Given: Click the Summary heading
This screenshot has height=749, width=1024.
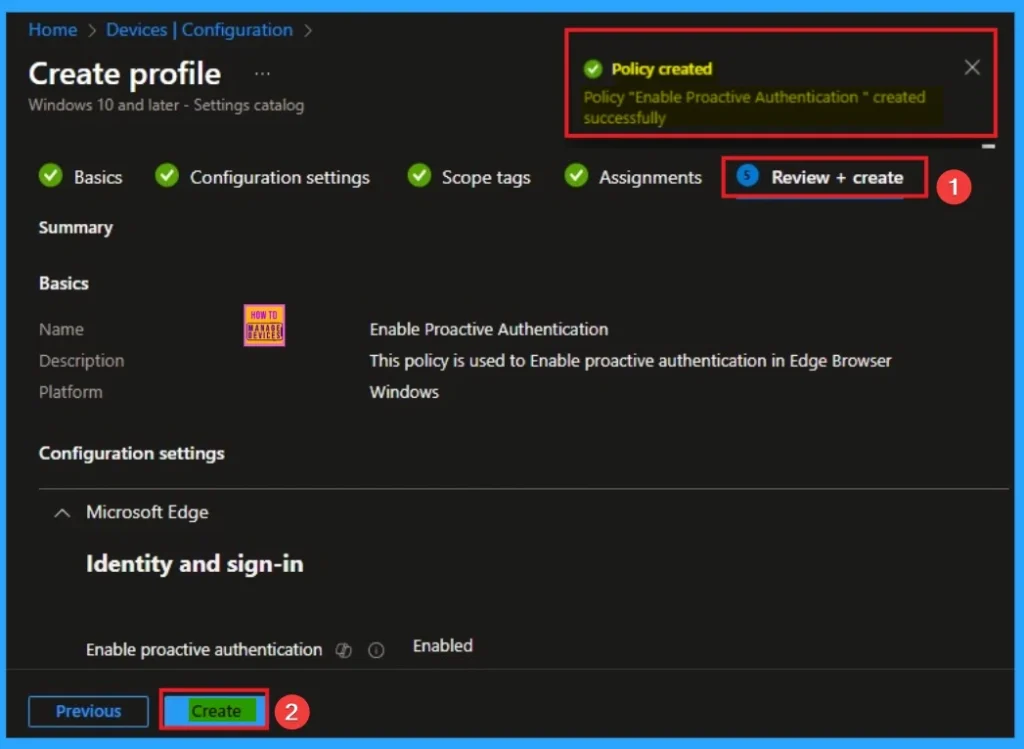Looking at the screenshot, I should click(76, 228).
